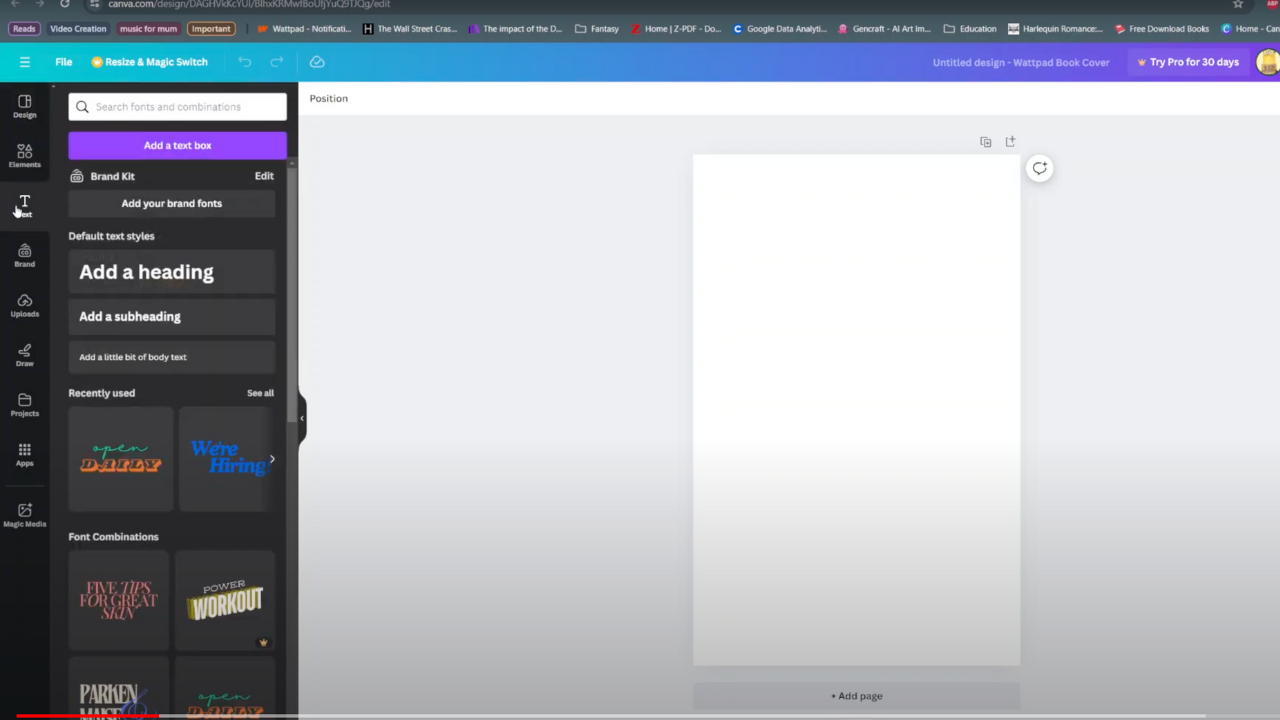Collapse the side panel handle
The width and height of the screenshot is (1280, 720).
(x=301, y=418)
